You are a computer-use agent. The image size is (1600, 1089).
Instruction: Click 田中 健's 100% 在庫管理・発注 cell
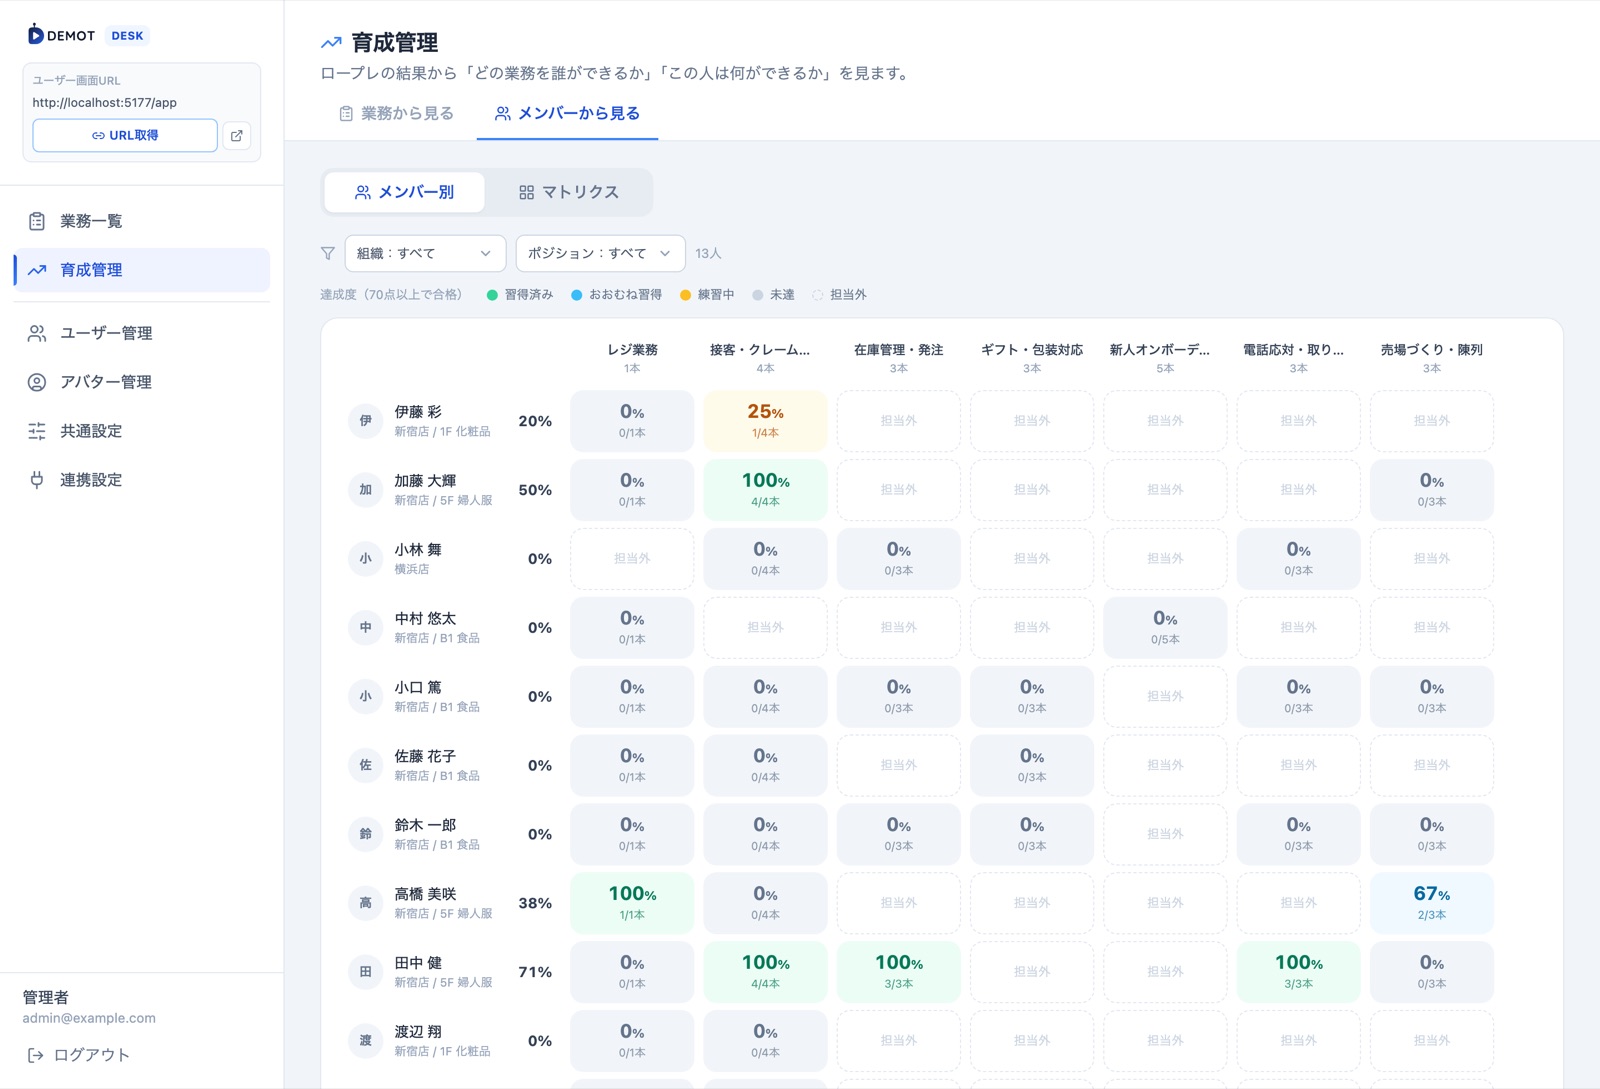pyautogui.click(x=899, y=972)
